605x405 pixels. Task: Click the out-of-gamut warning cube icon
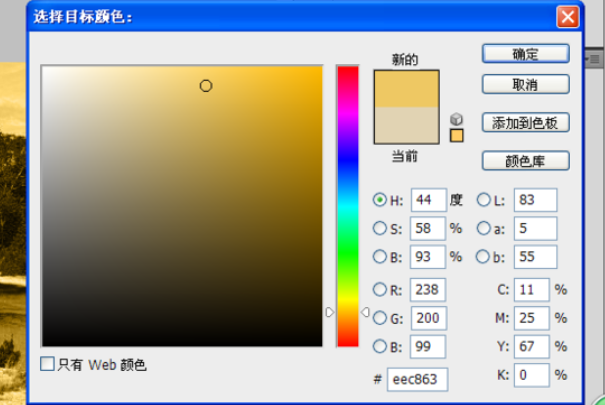(456, 119)
